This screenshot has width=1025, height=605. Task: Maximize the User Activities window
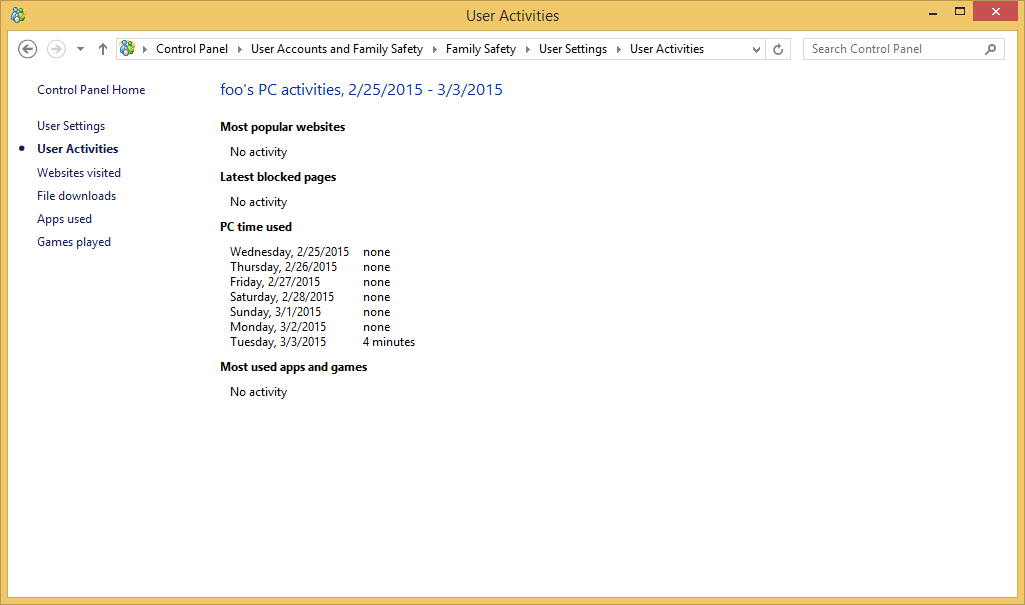pyautogui.click(x=960, y=11)
